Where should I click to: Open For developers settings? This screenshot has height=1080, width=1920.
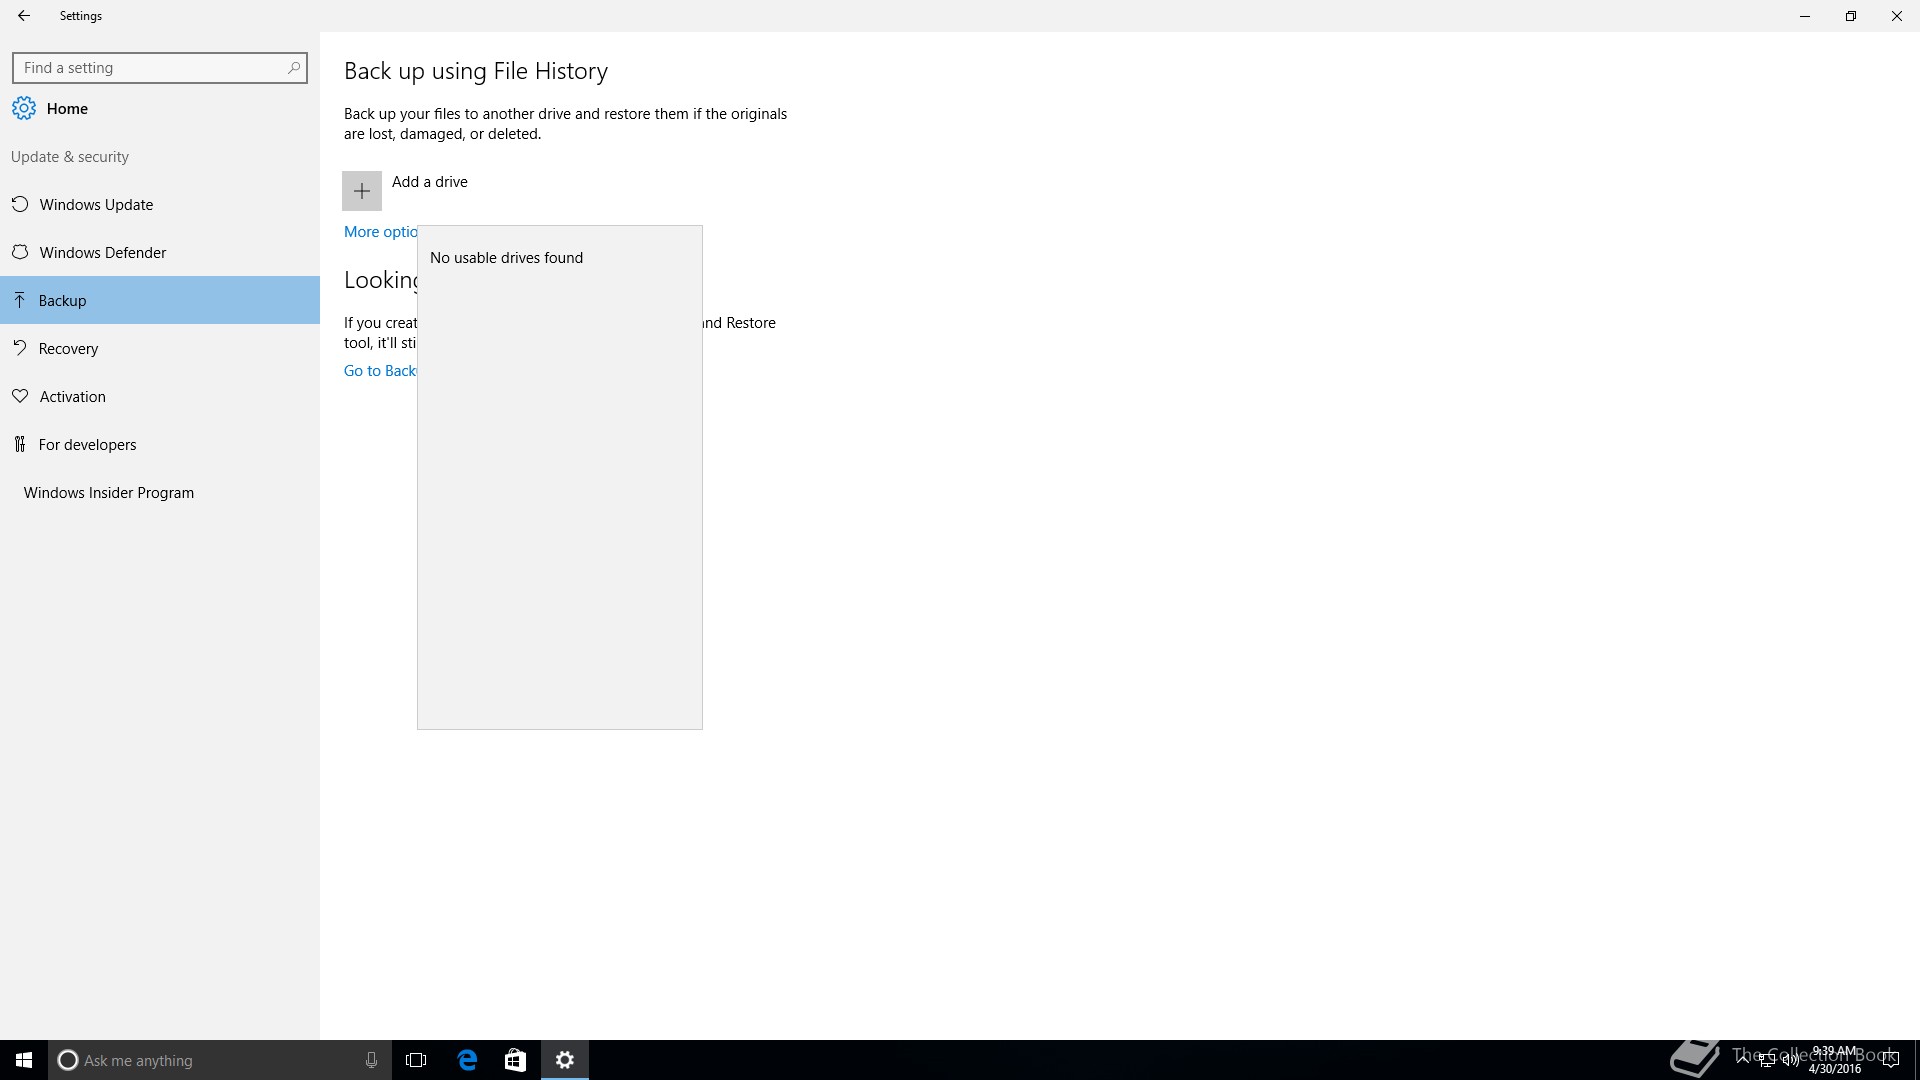click(87, 445)
